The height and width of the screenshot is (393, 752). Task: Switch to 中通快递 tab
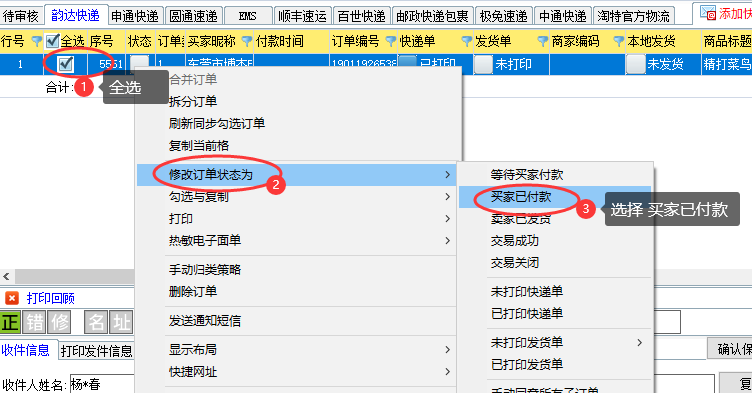(563, 16)
